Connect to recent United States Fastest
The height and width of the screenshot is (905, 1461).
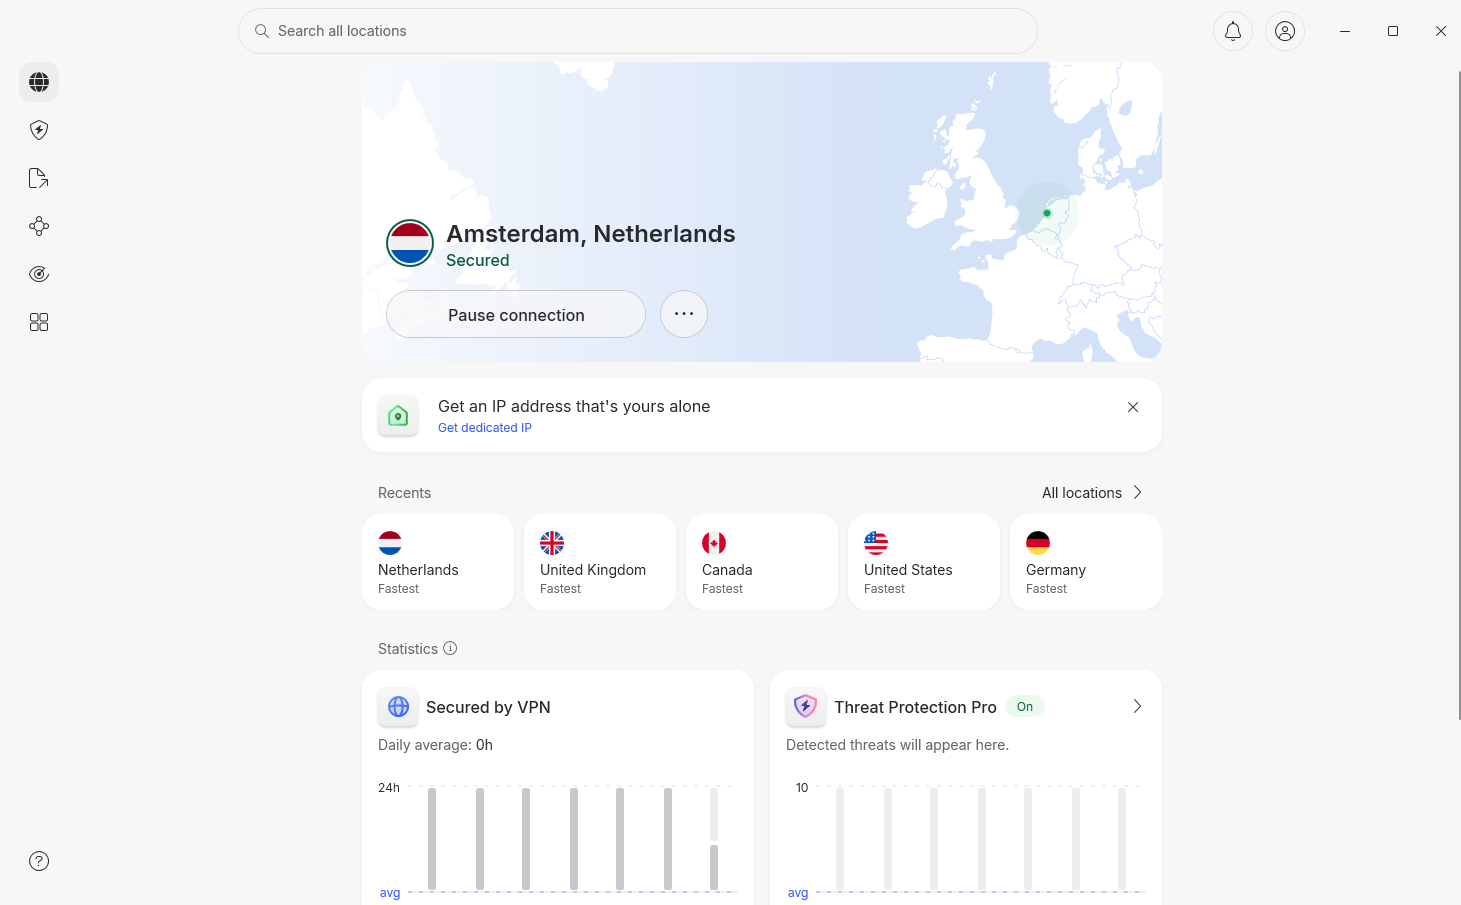tap(924, 562)
